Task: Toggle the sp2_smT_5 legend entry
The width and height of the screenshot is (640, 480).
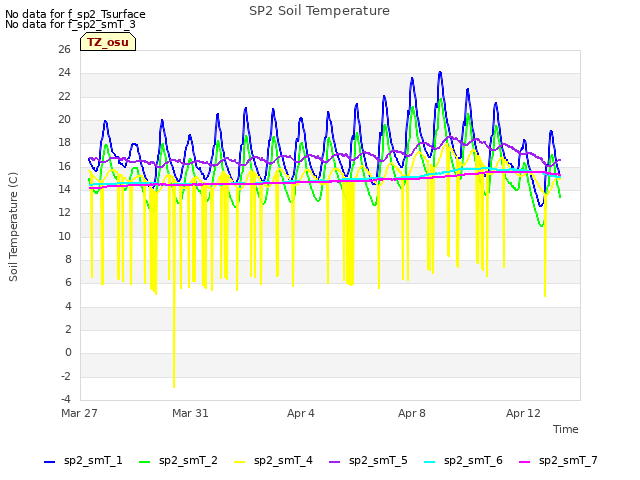Action: pyautogui.click(x=368, y=460)
